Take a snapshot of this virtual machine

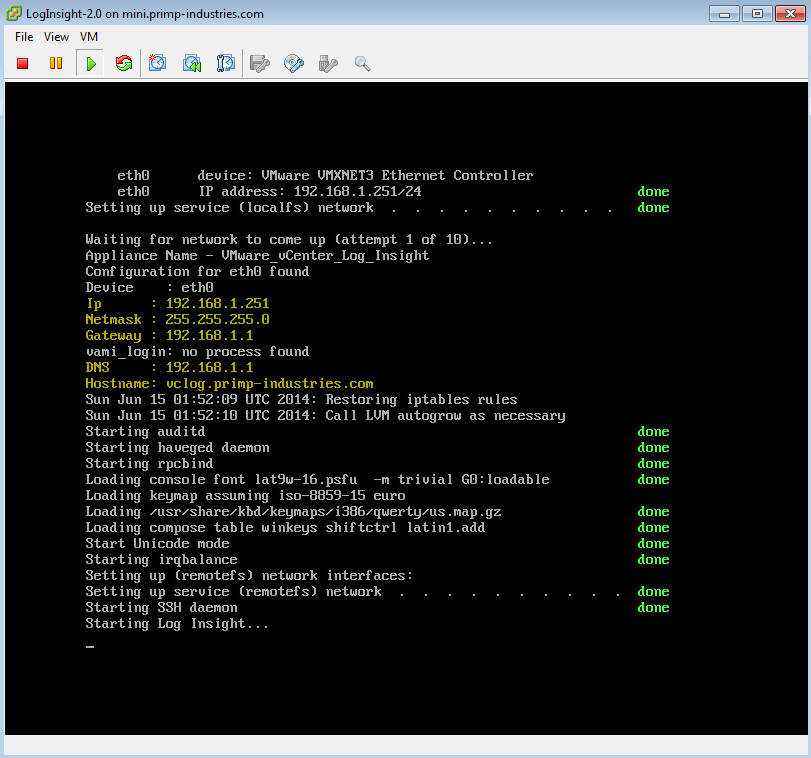(x=157, y=64)
